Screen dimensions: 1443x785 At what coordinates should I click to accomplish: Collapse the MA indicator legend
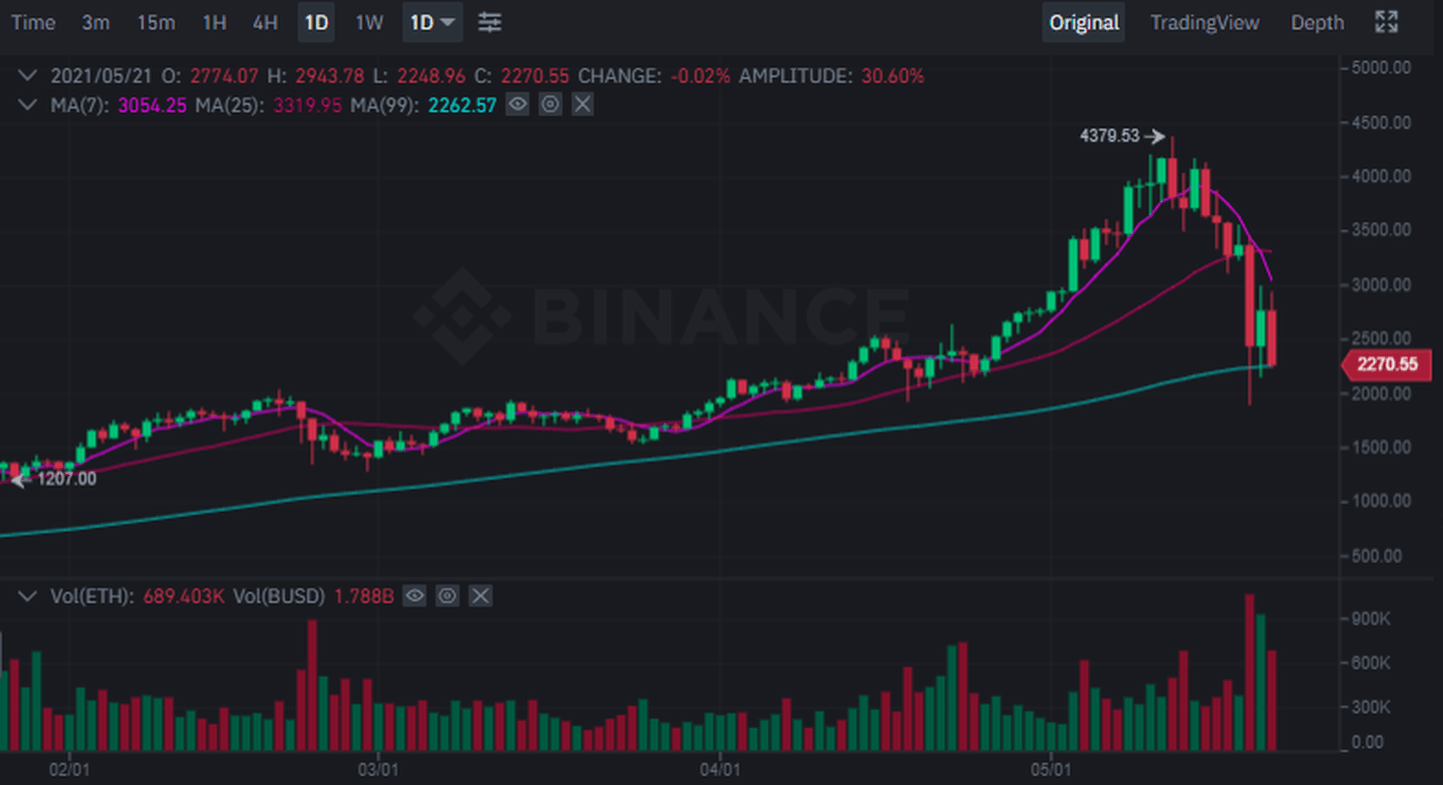[x=28, y=104]
